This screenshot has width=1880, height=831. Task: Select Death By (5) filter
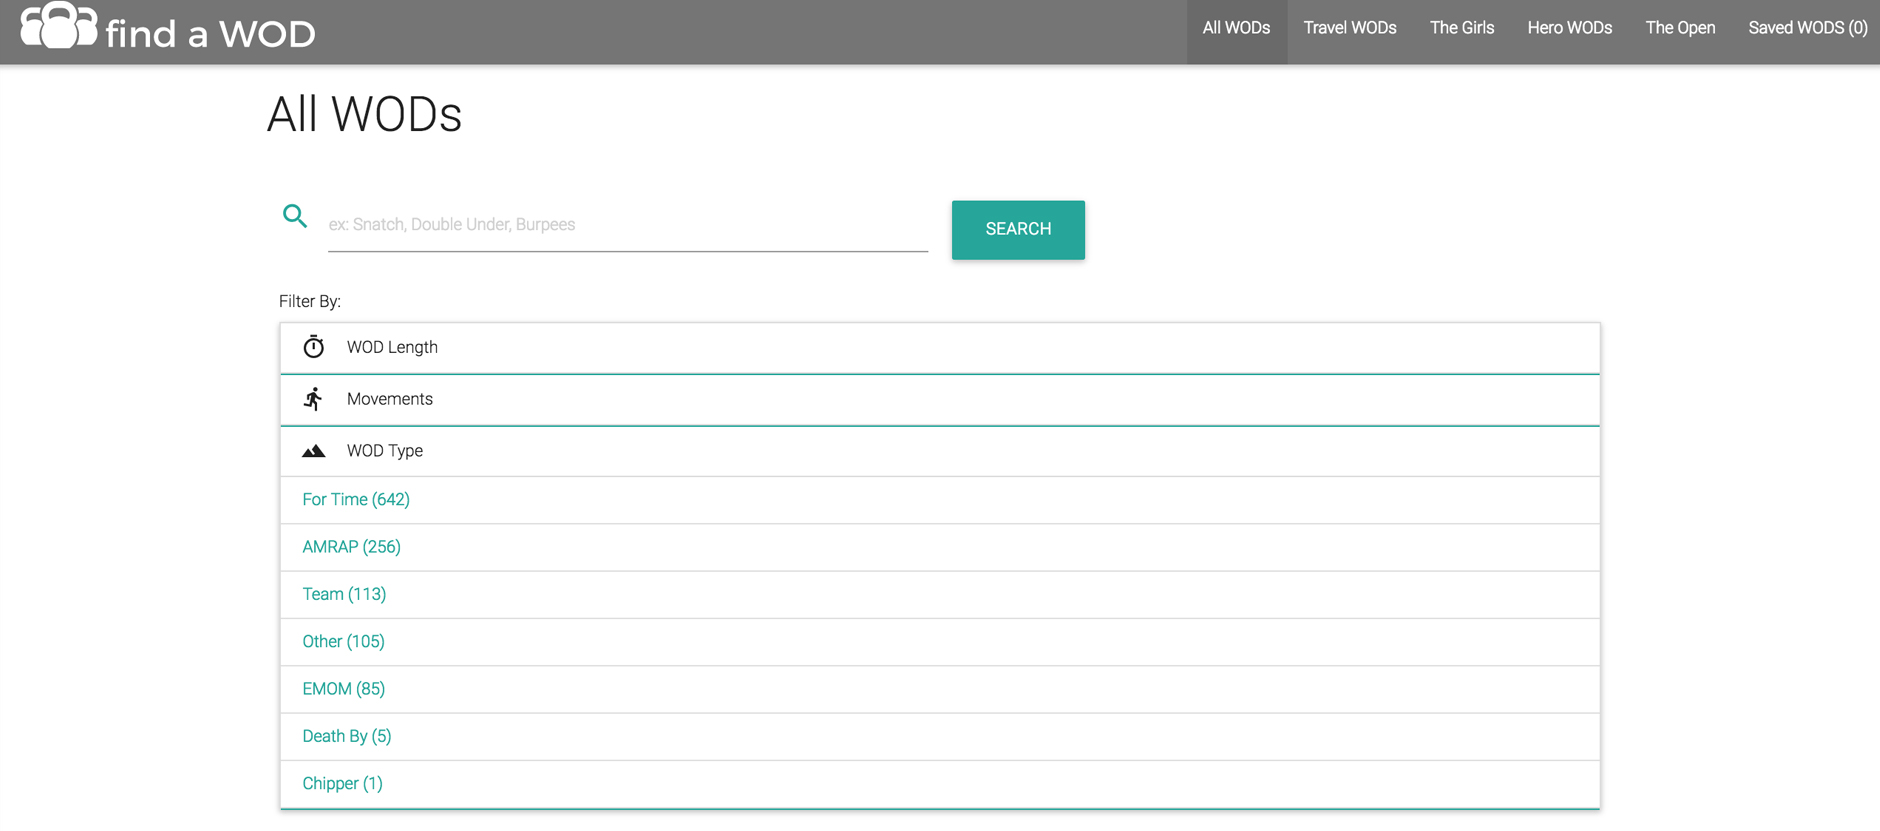click(x=347, y=736)
